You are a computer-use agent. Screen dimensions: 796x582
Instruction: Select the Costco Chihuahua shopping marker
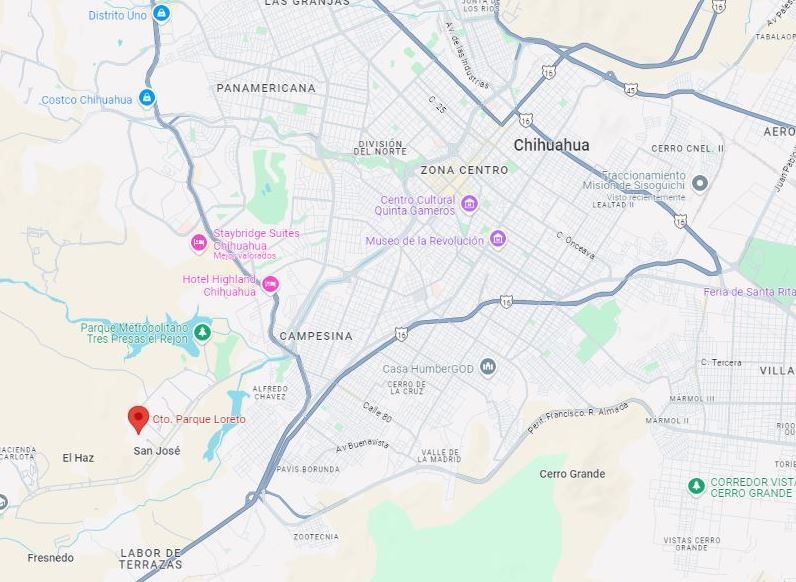(147, 96)
